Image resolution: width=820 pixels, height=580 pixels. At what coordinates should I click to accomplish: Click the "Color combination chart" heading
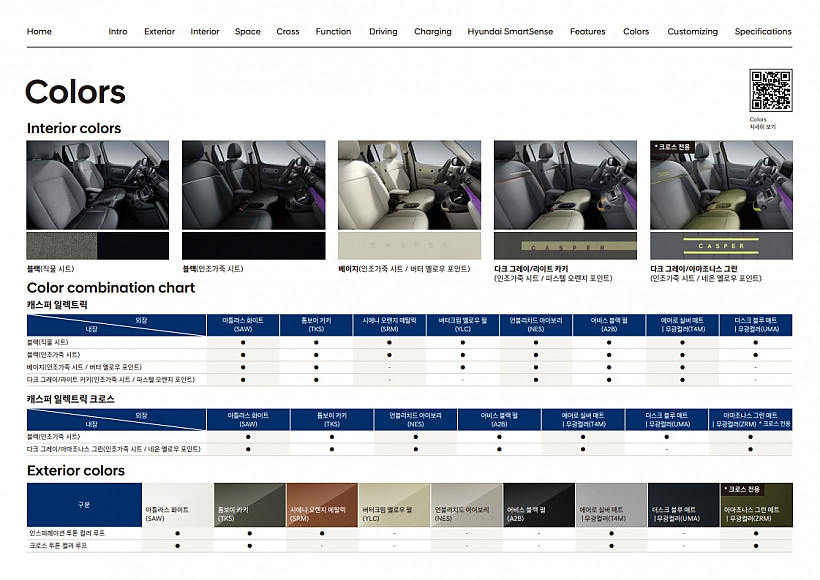(x=111, y=288)
